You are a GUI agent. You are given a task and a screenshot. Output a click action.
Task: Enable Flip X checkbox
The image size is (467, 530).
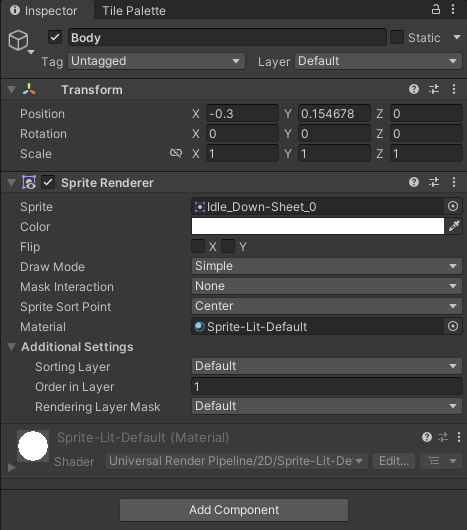(x=198, y=246)
